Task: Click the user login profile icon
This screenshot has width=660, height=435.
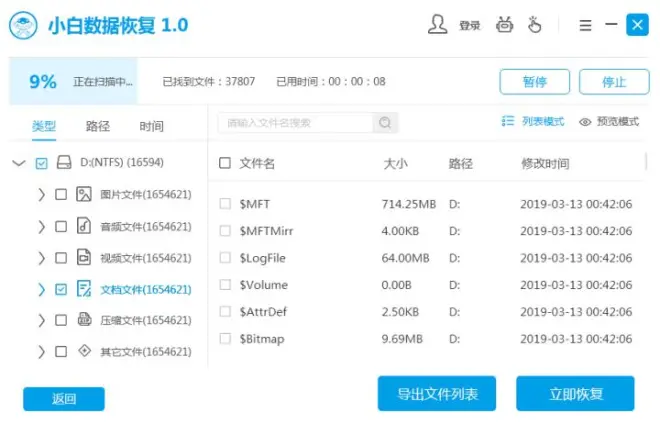Action: (x=438, y=24)
